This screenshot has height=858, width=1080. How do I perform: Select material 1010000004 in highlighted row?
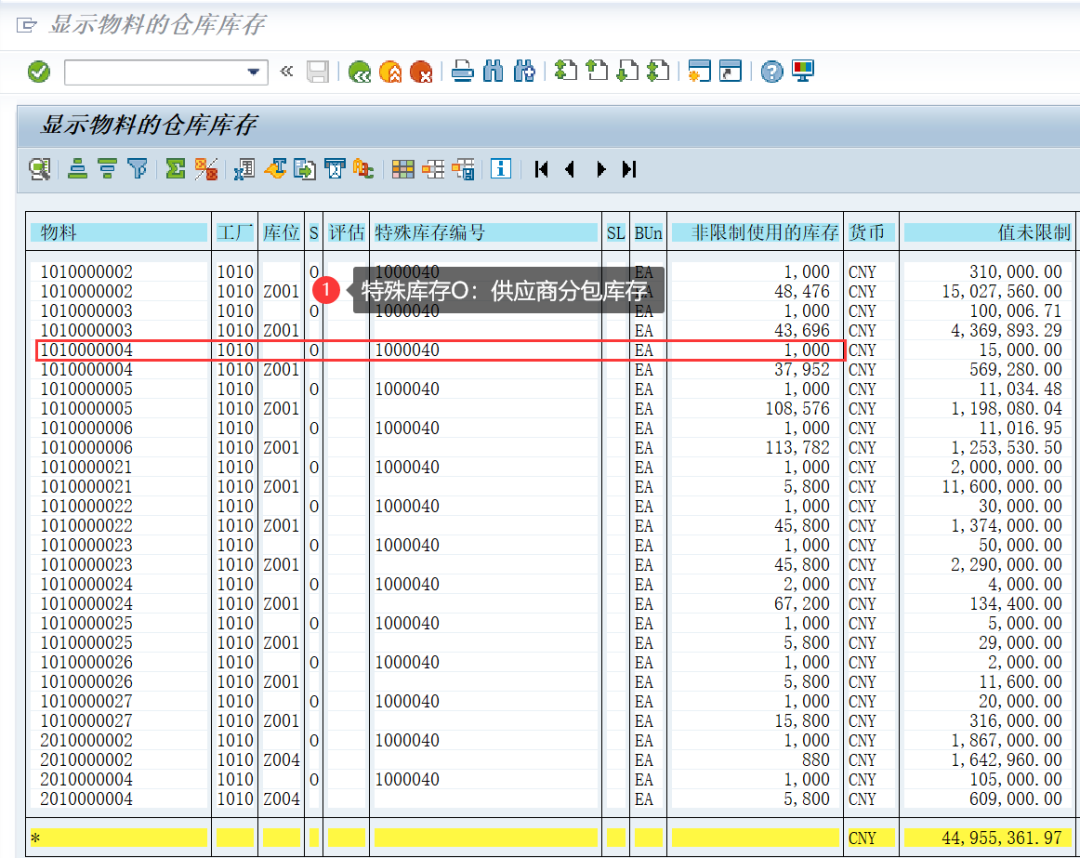[87, 350]
